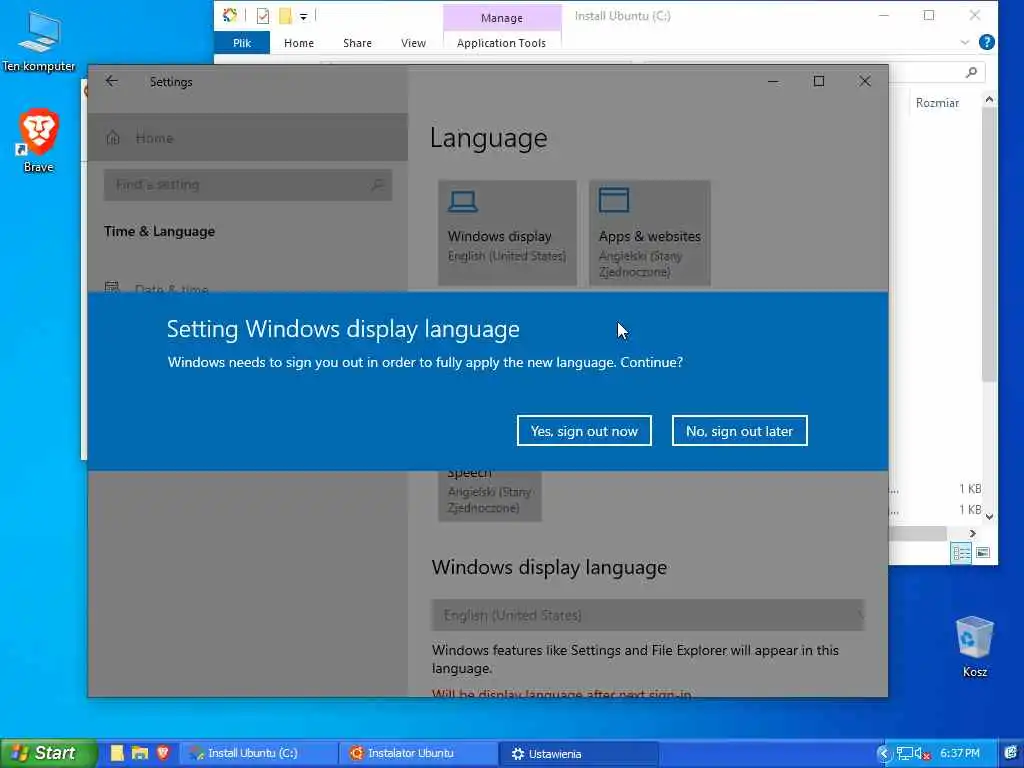Switch to large icons view in Explorer
The width and height of the screenshot is (1024, 768).
(983, 553)
